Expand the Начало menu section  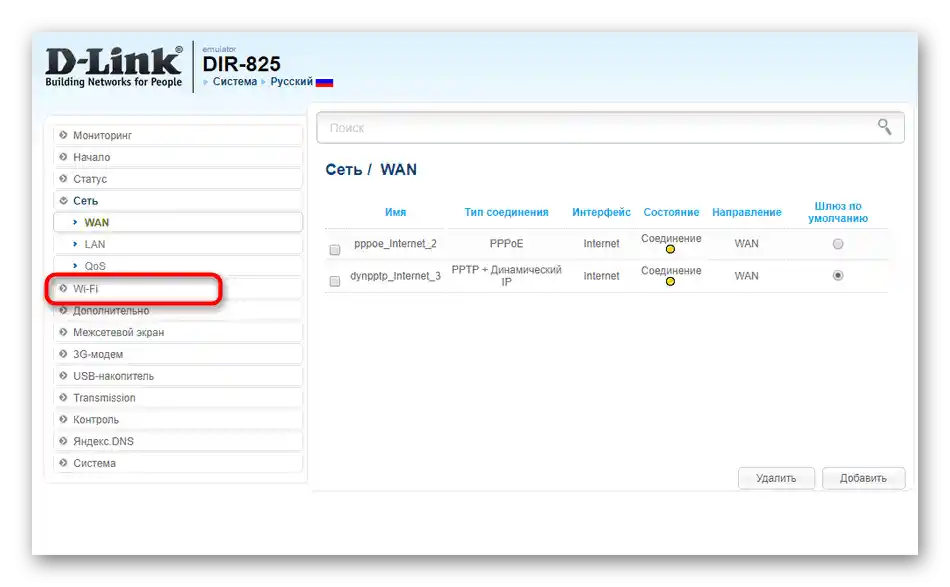178,157
